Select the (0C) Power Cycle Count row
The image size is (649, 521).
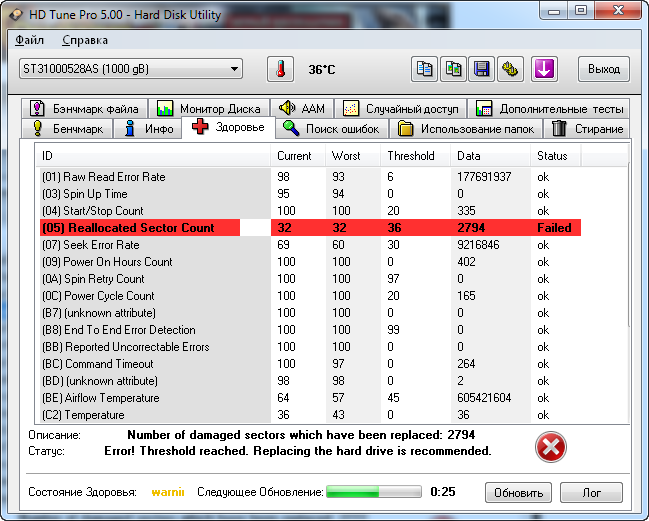pos(310,295)
